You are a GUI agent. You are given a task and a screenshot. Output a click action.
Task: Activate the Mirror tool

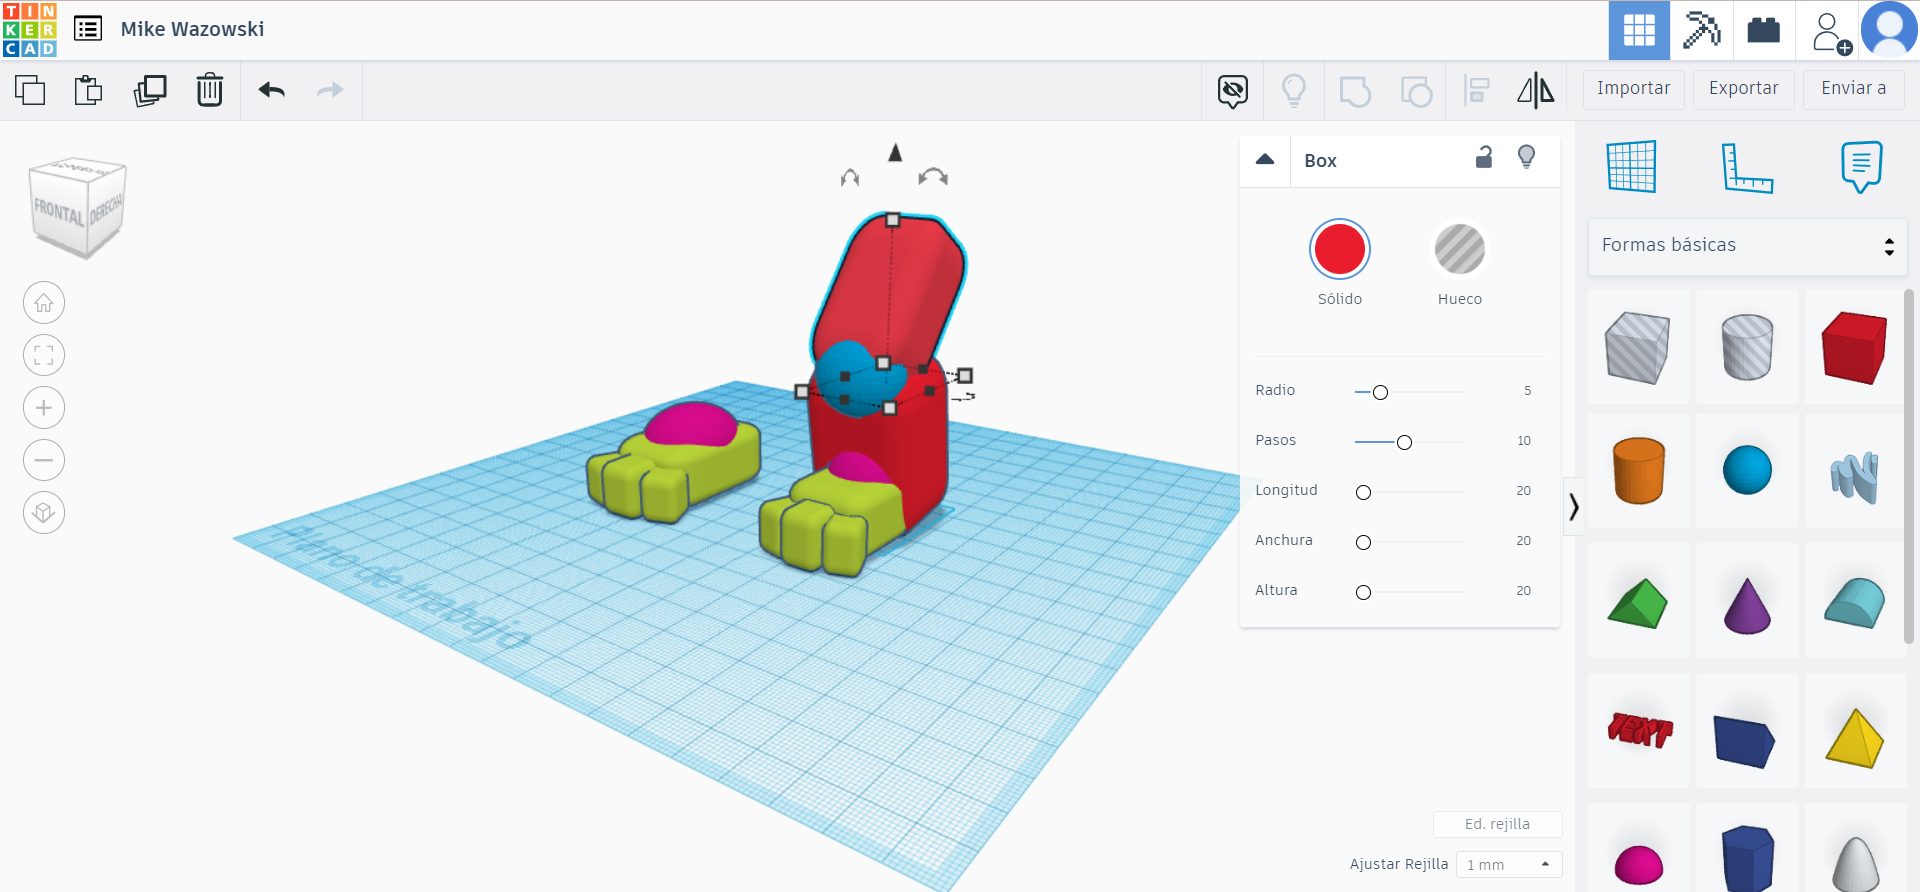coord(1536,91)
